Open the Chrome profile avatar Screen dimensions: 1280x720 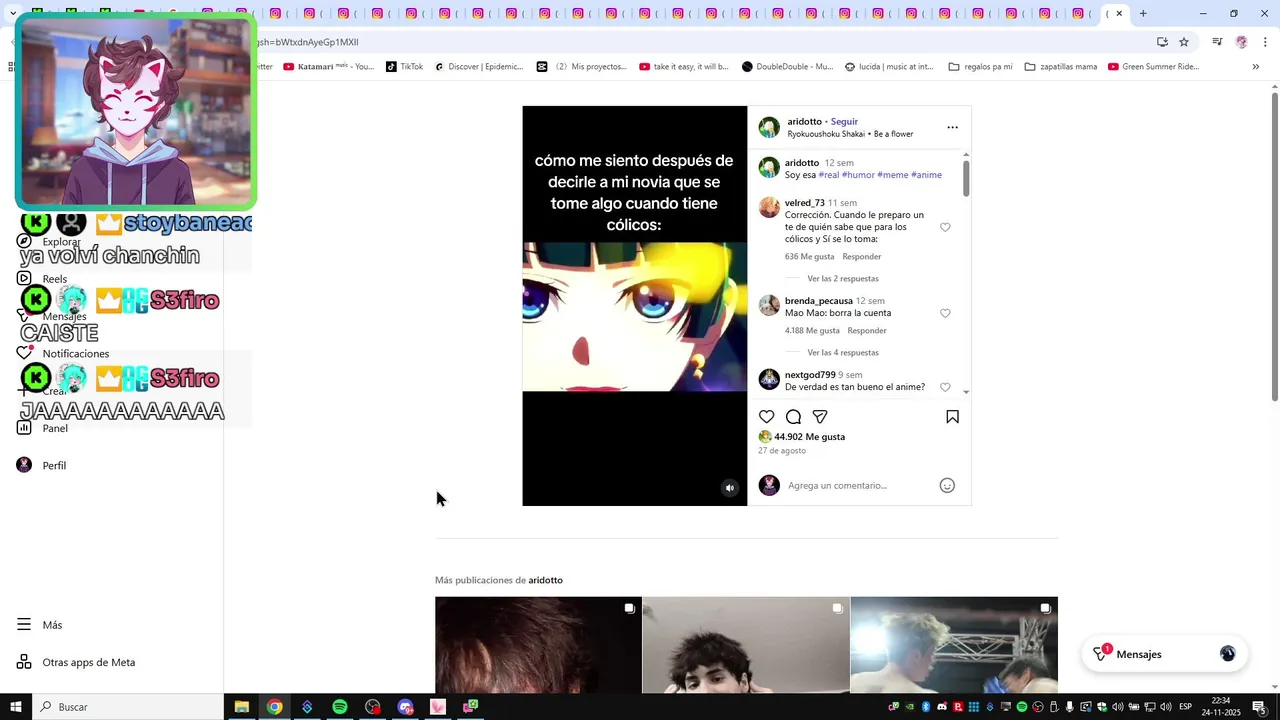coord(1241,42)
